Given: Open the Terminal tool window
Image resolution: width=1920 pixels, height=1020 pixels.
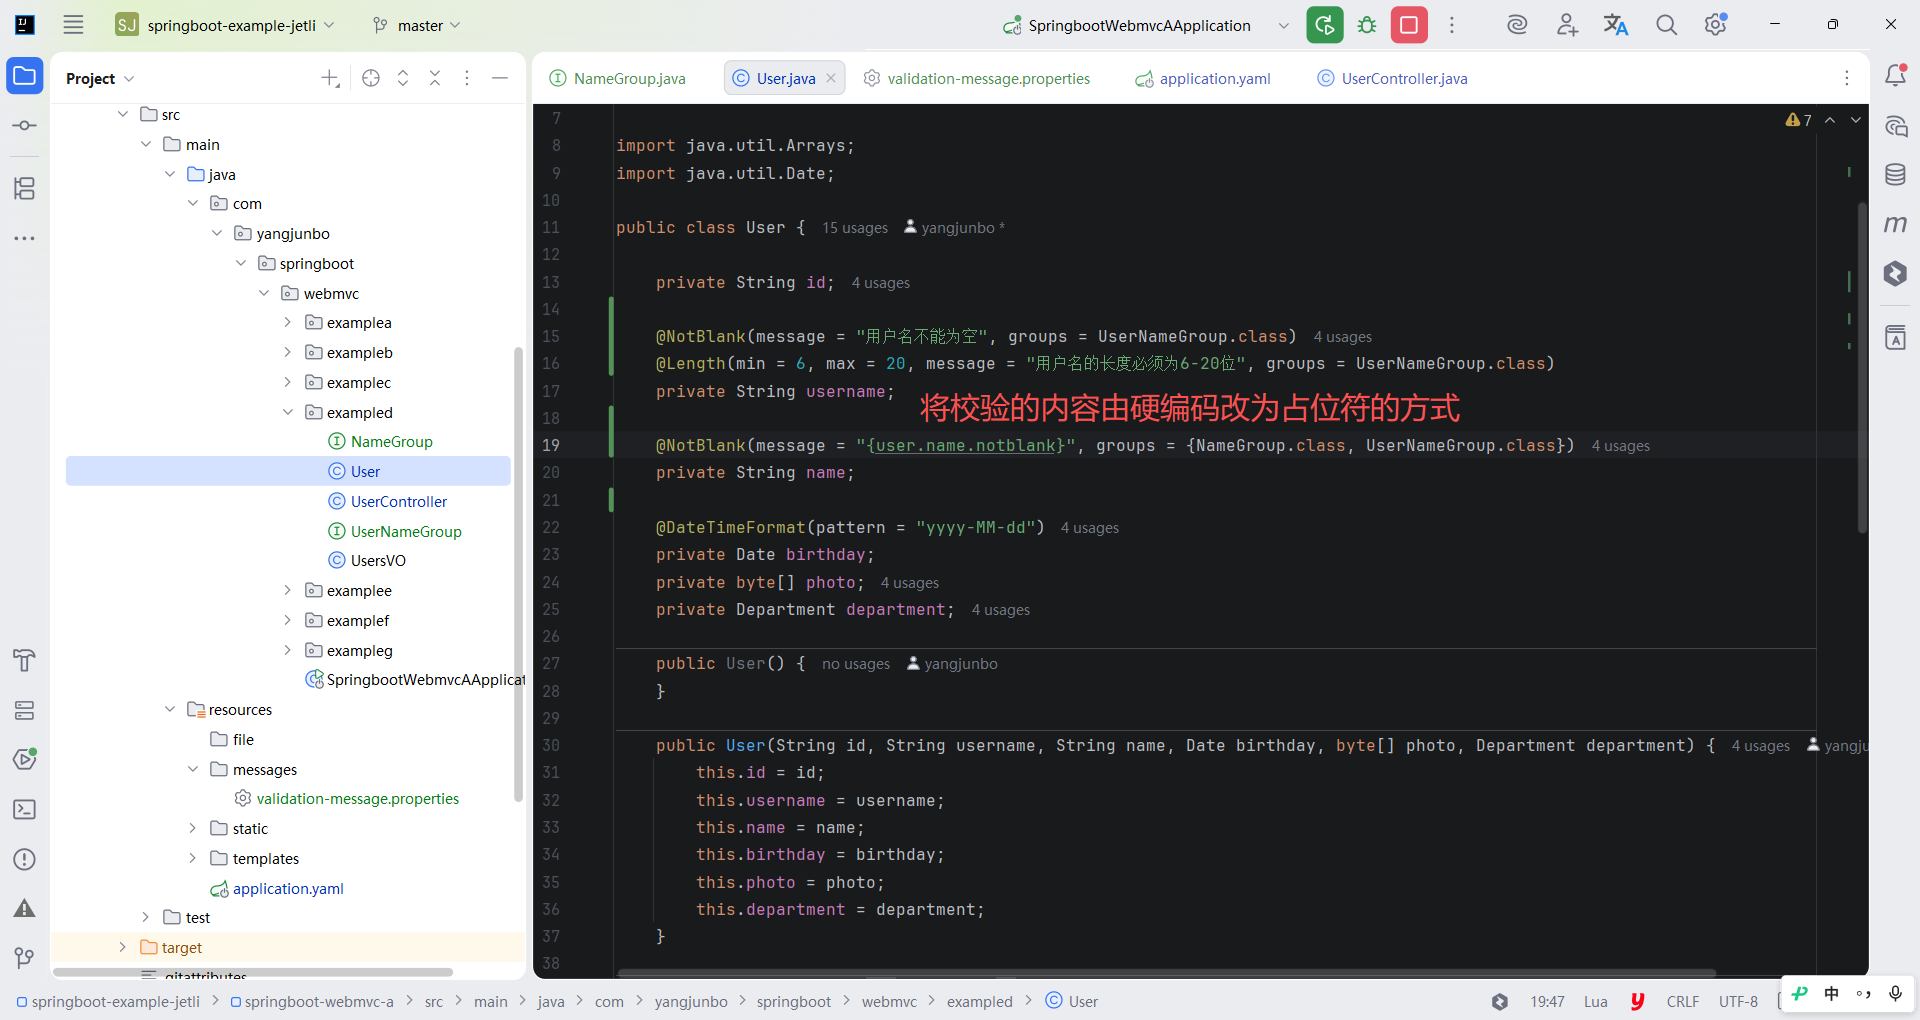Looking at the screenshot, I should tap(25, 809).
